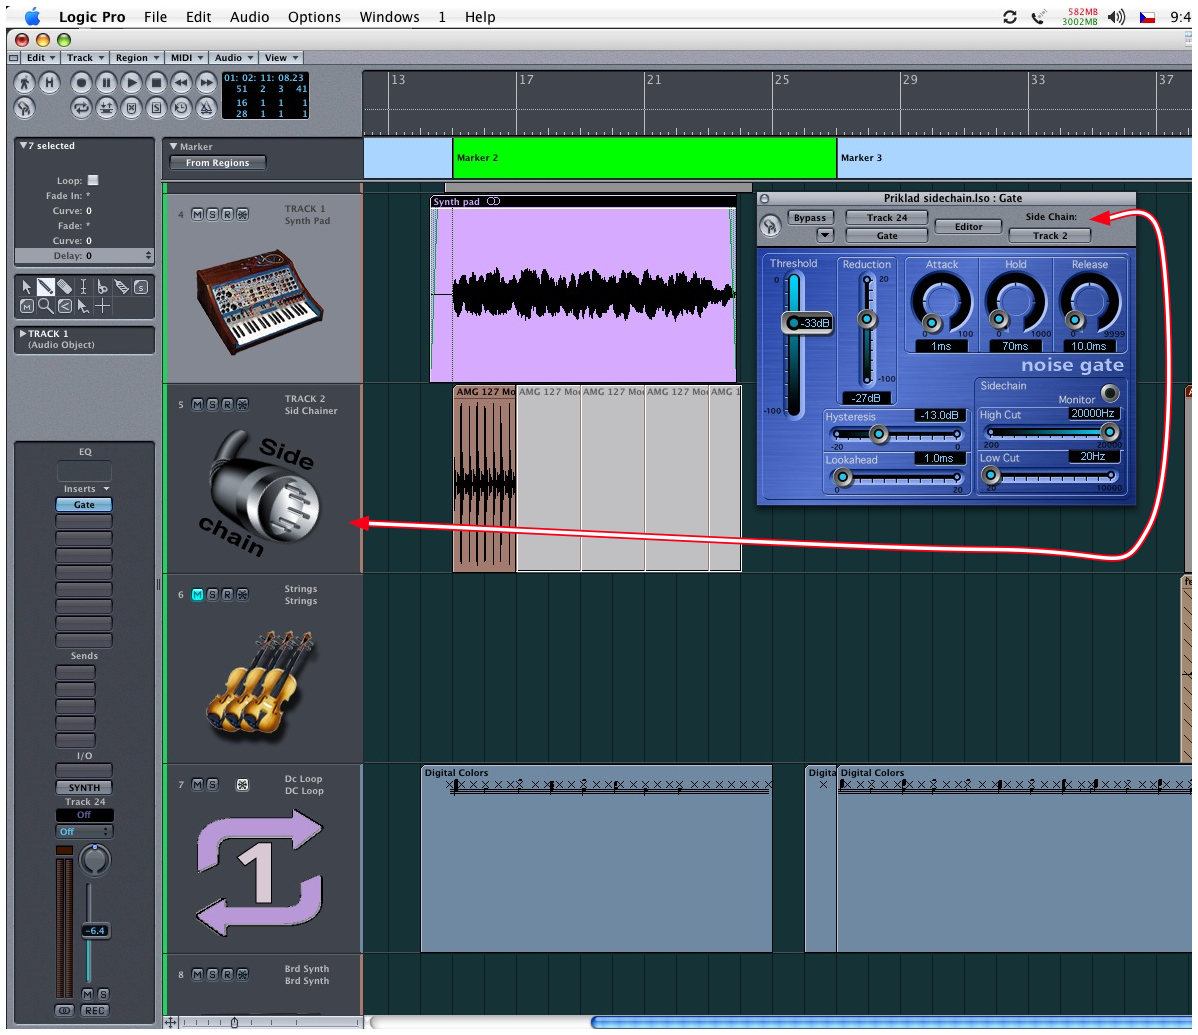Viewport: 1198px width, 1035px height.
Task: Click the Gate insert slot in channel strip
Action: [x=84, y=505]
